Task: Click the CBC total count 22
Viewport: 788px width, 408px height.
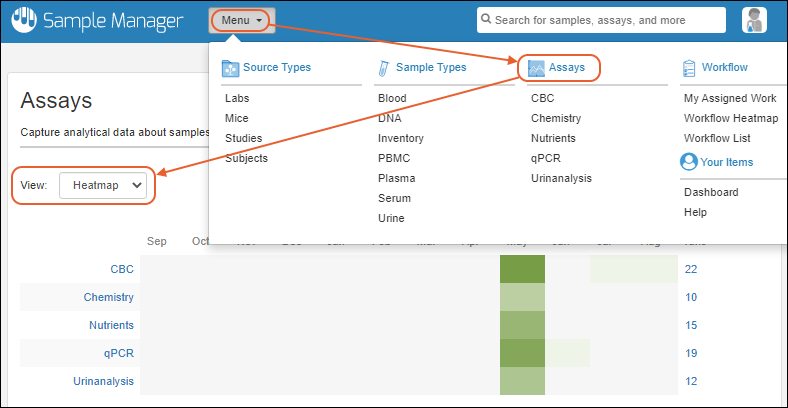Action: click(691, 269)
